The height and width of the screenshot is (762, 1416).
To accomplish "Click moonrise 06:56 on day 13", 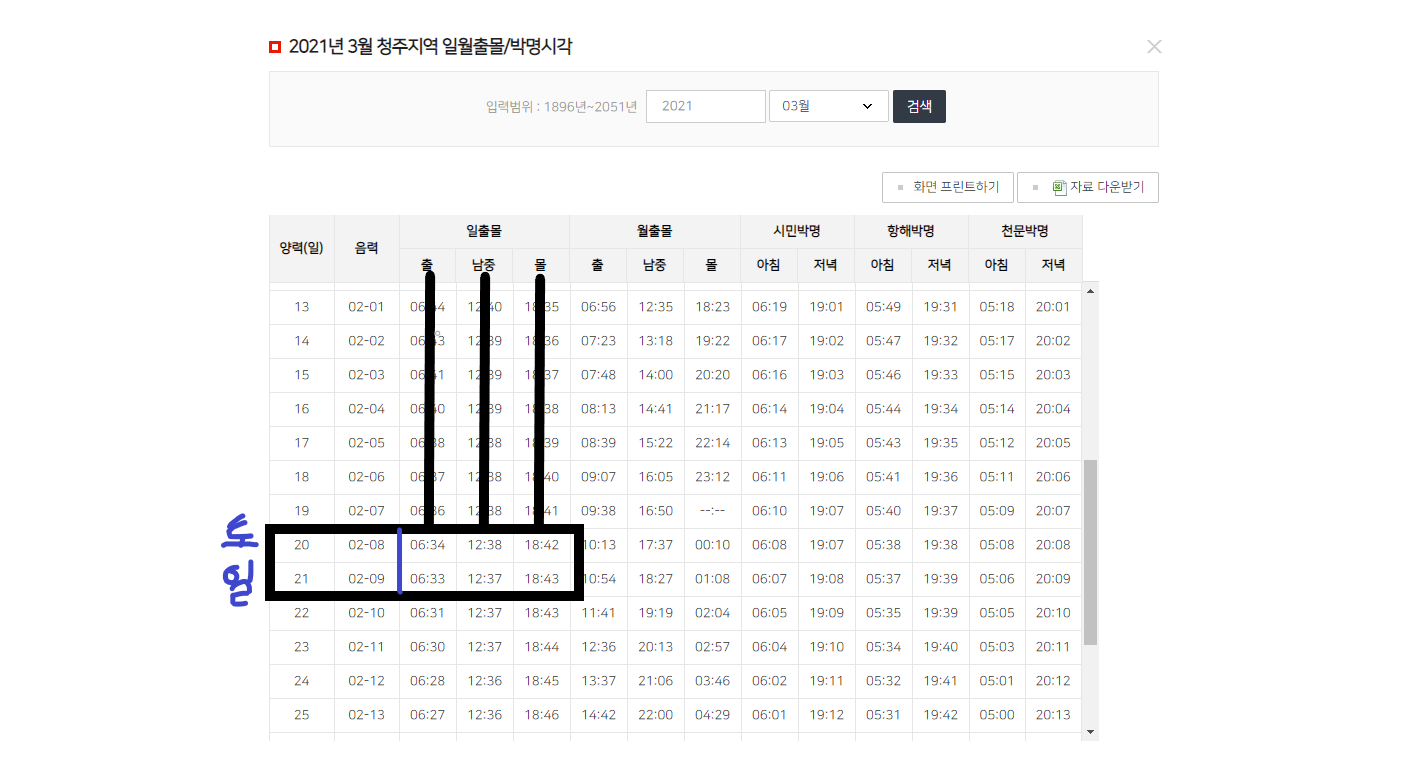I will tap(598, 307).
